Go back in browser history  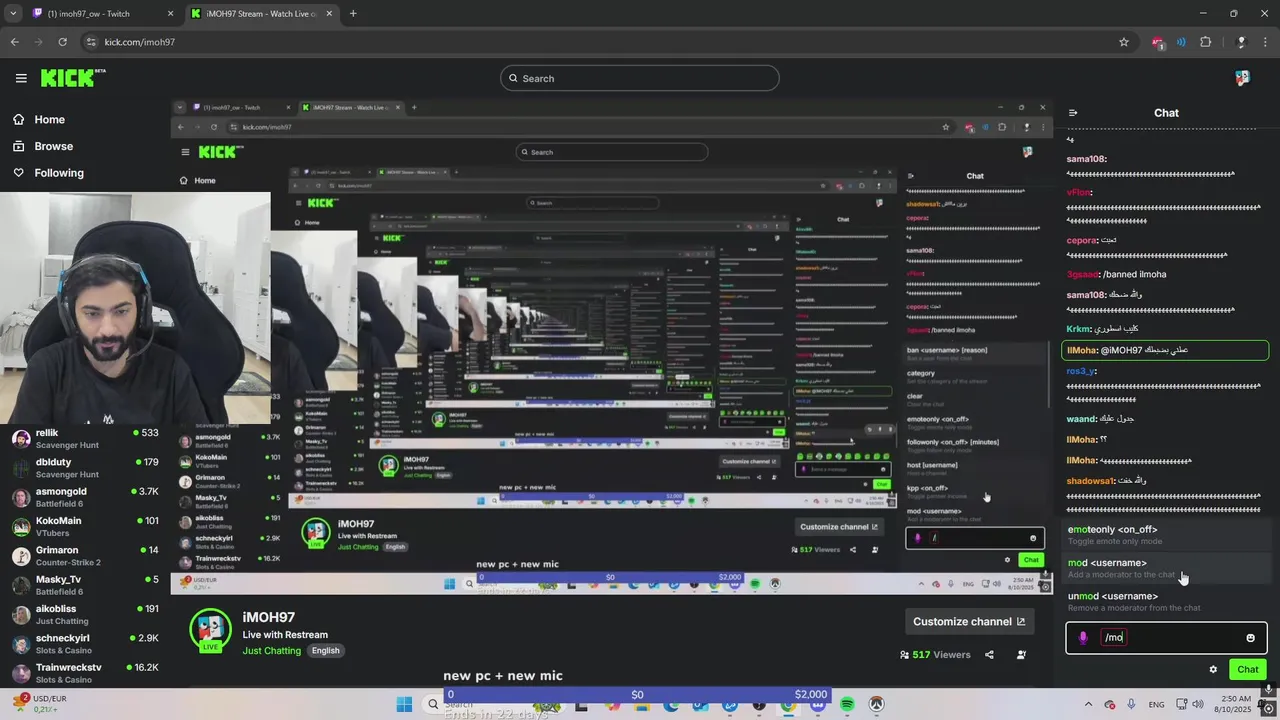(14, 42)
